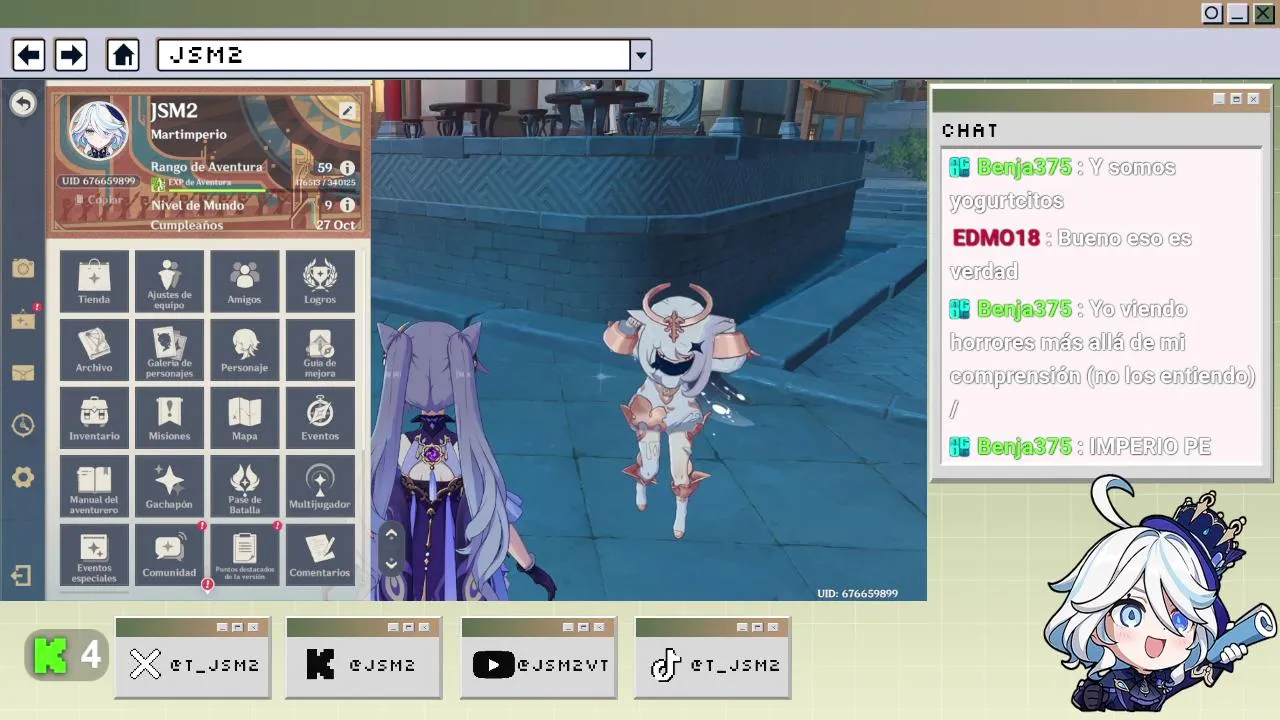Open the Personaje menu
The height and width of the screenshot is (720, 1280).
click(244, 349)
